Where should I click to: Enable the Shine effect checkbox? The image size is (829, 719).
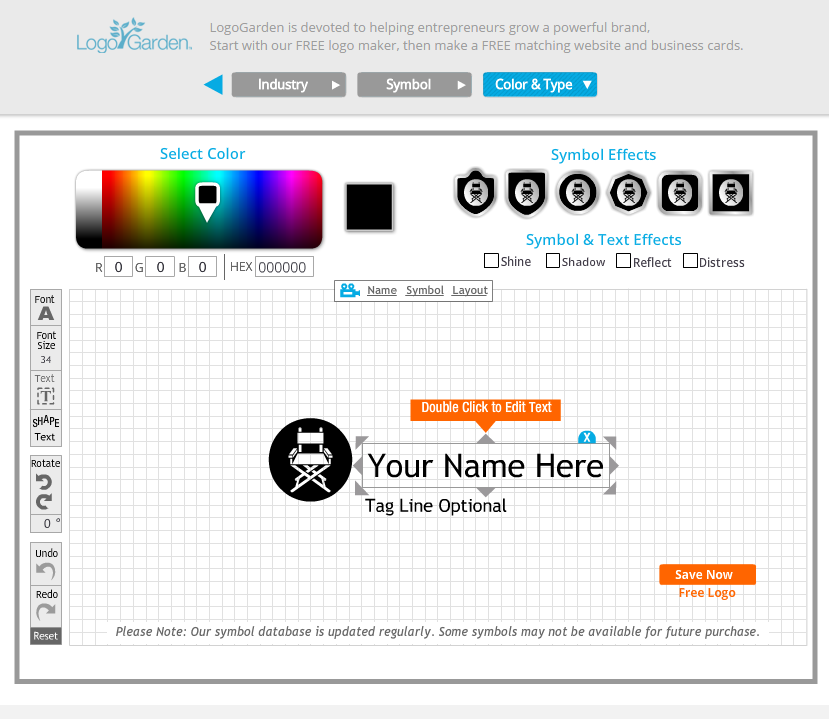[492, 261]
